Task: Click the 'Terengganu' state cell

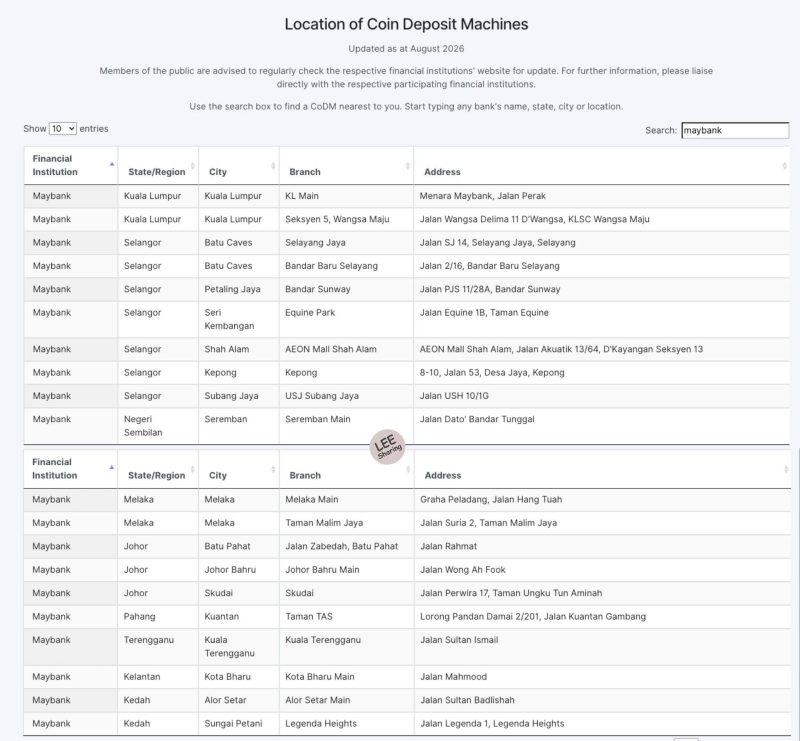Action: tap(158, 647)
